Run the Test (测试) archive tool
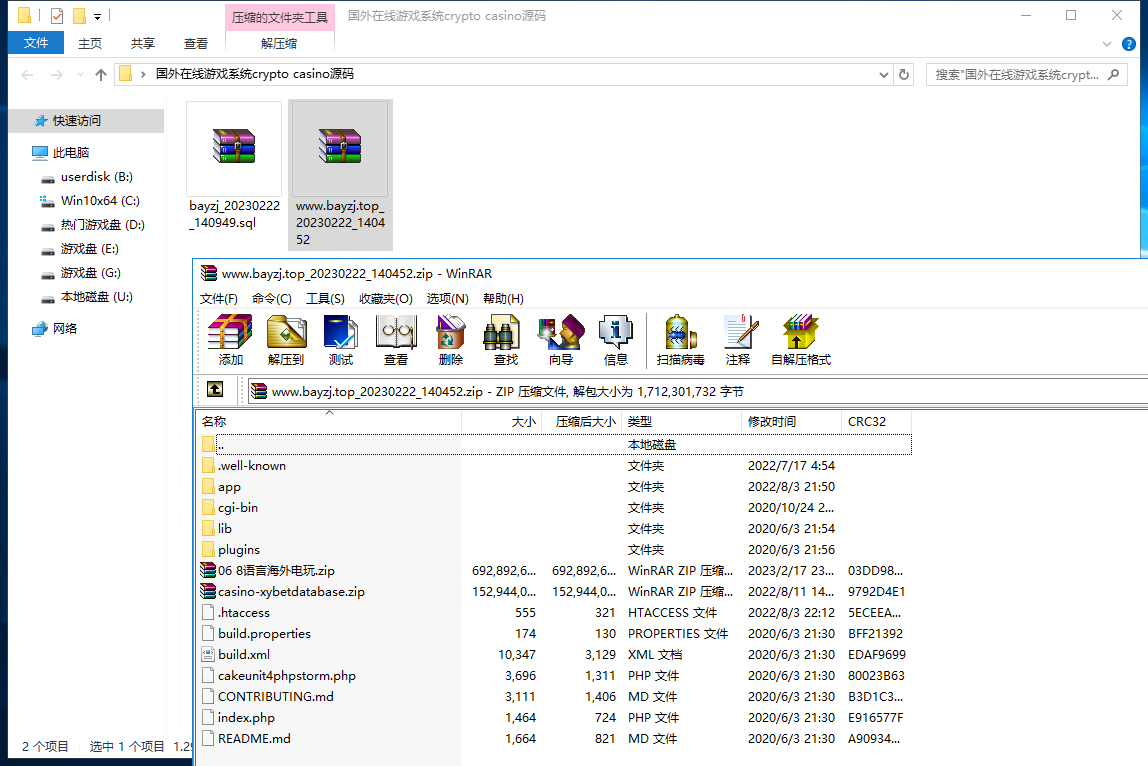Image resolution: width=1148 pixels, height=766 pixels. pos(340,339)
